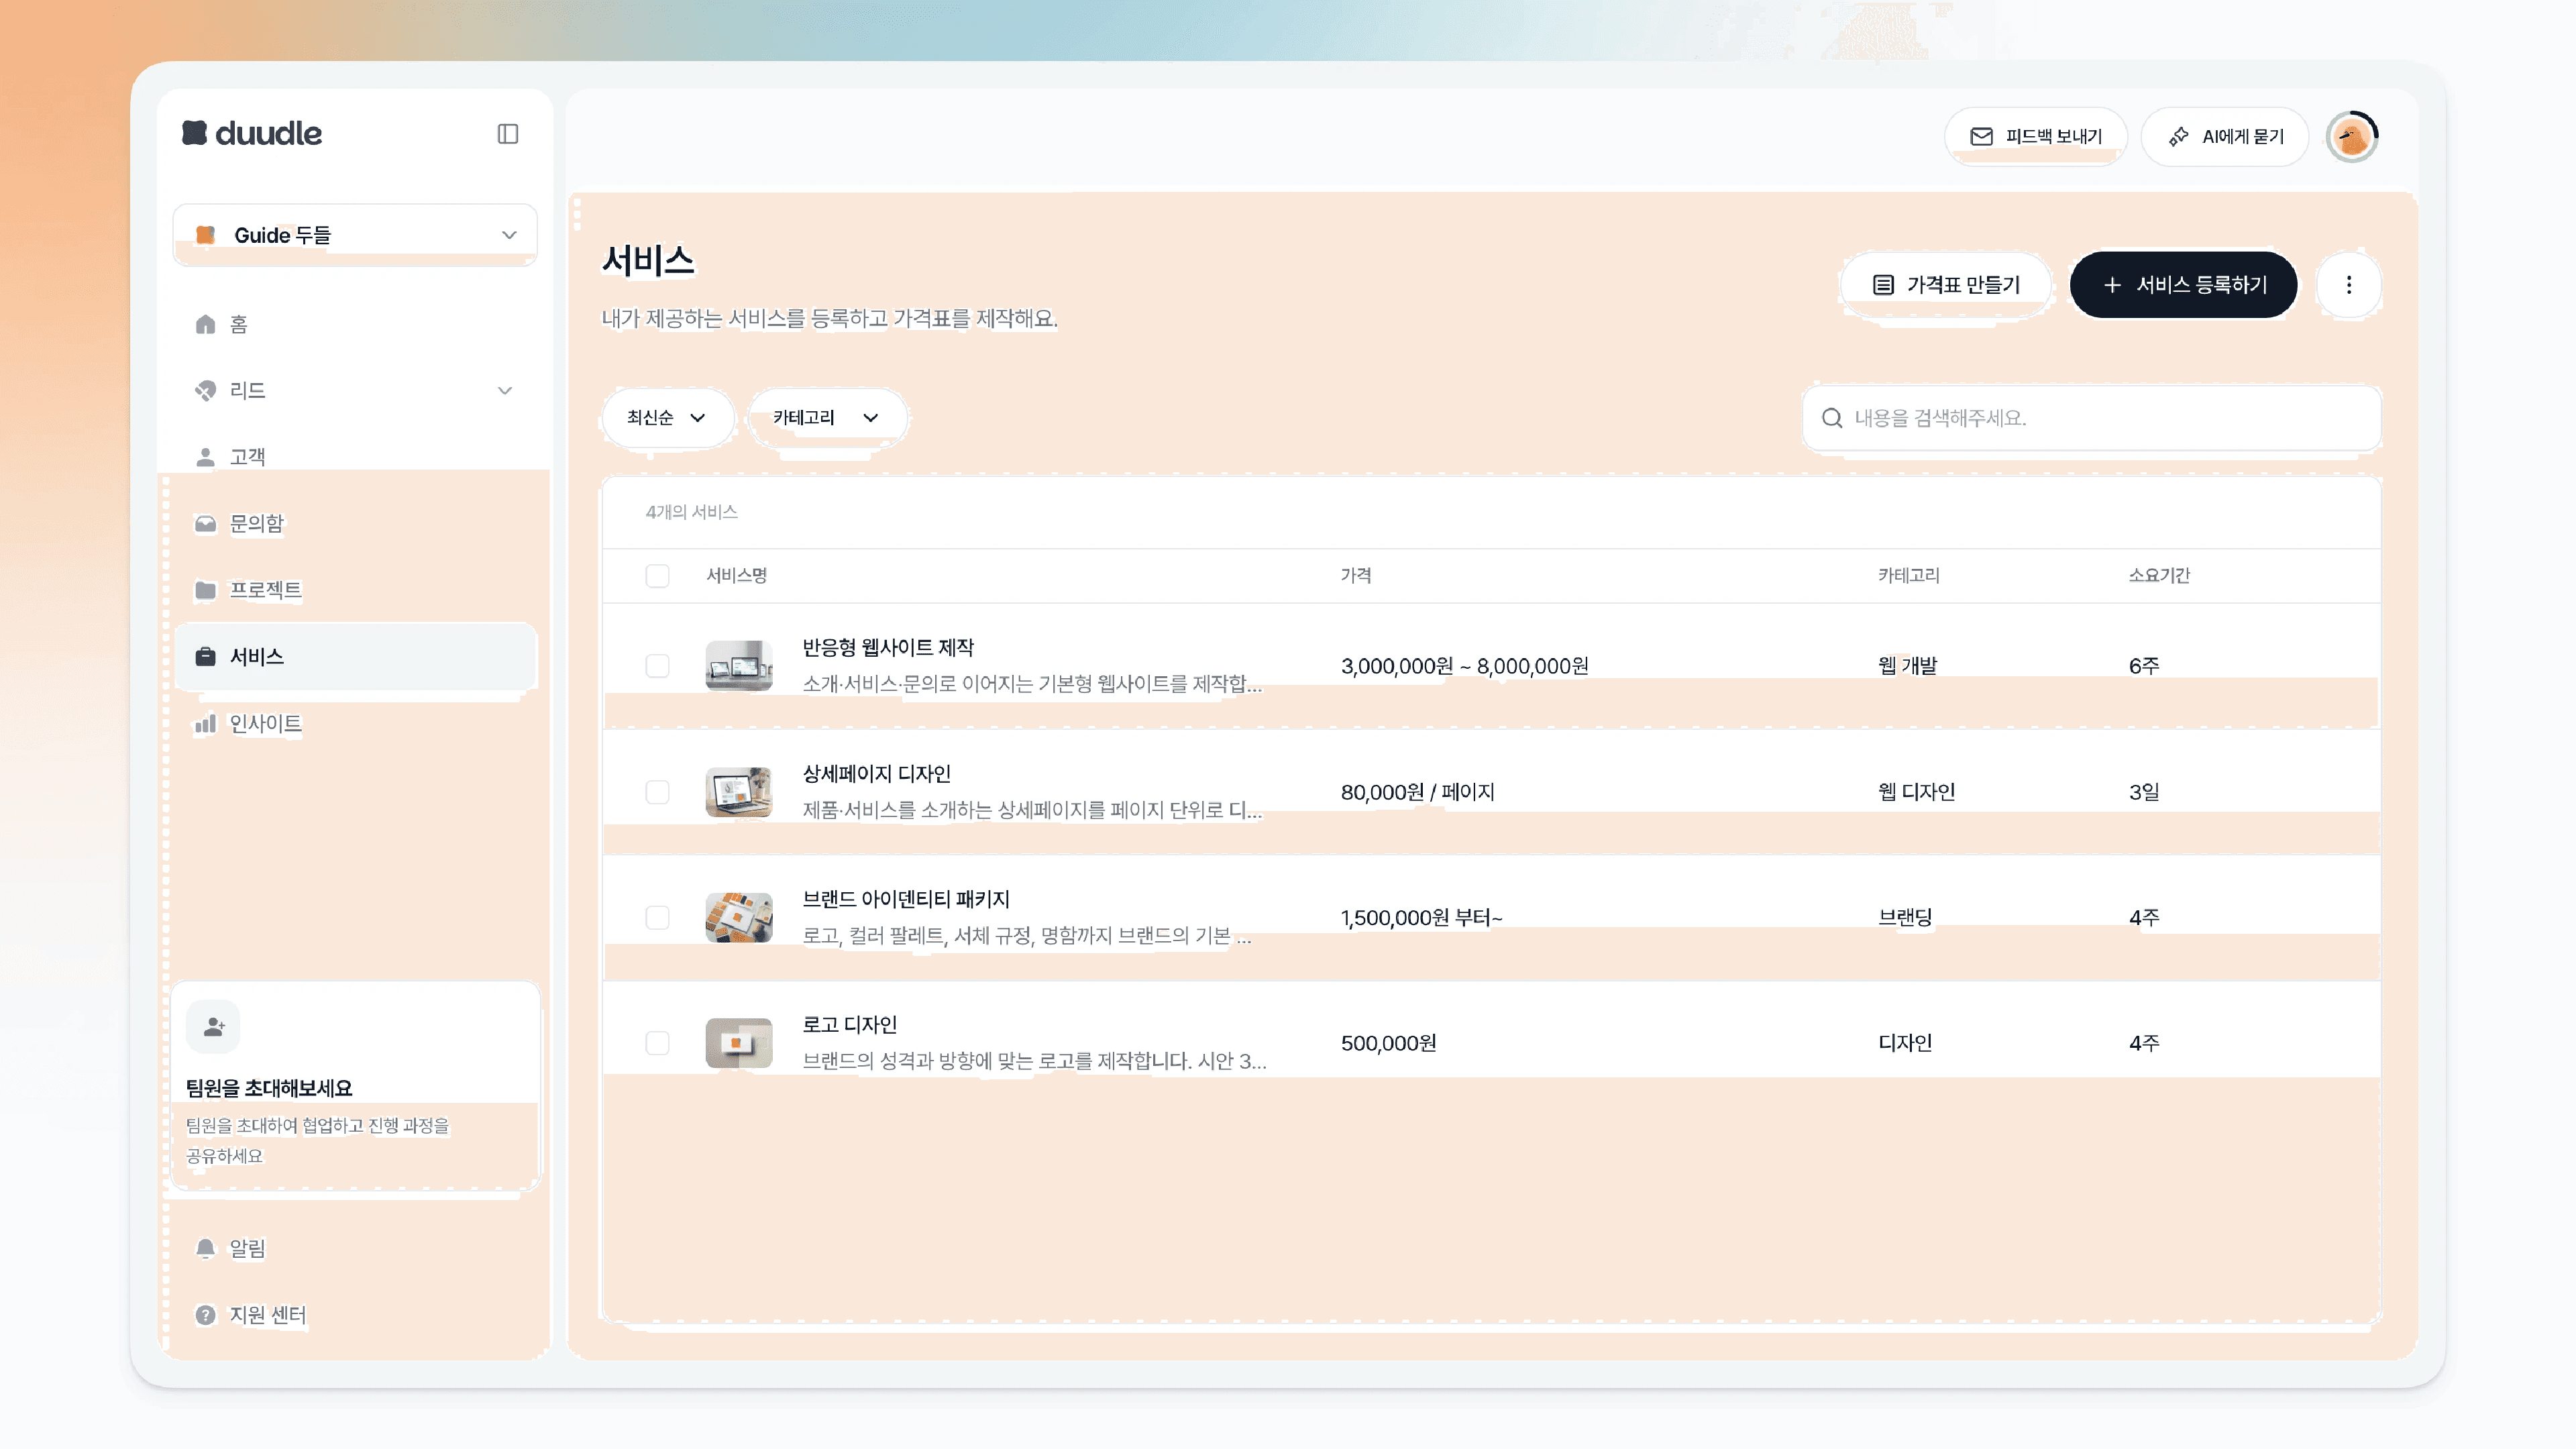Click the 가격 column header

tap(1356, 576)
